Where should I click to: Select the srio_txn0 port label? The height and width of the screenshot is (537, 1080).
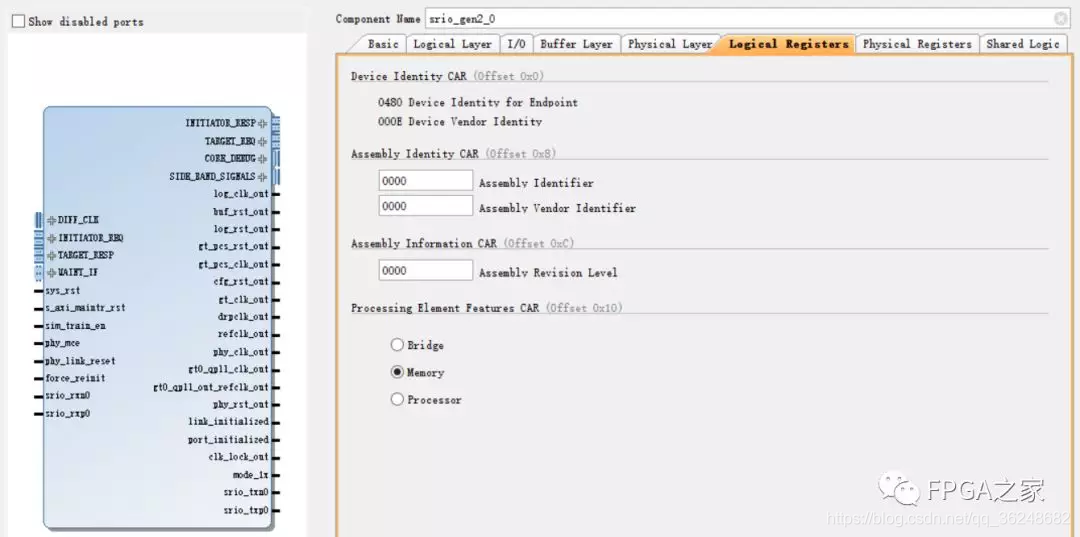[246, 492]
